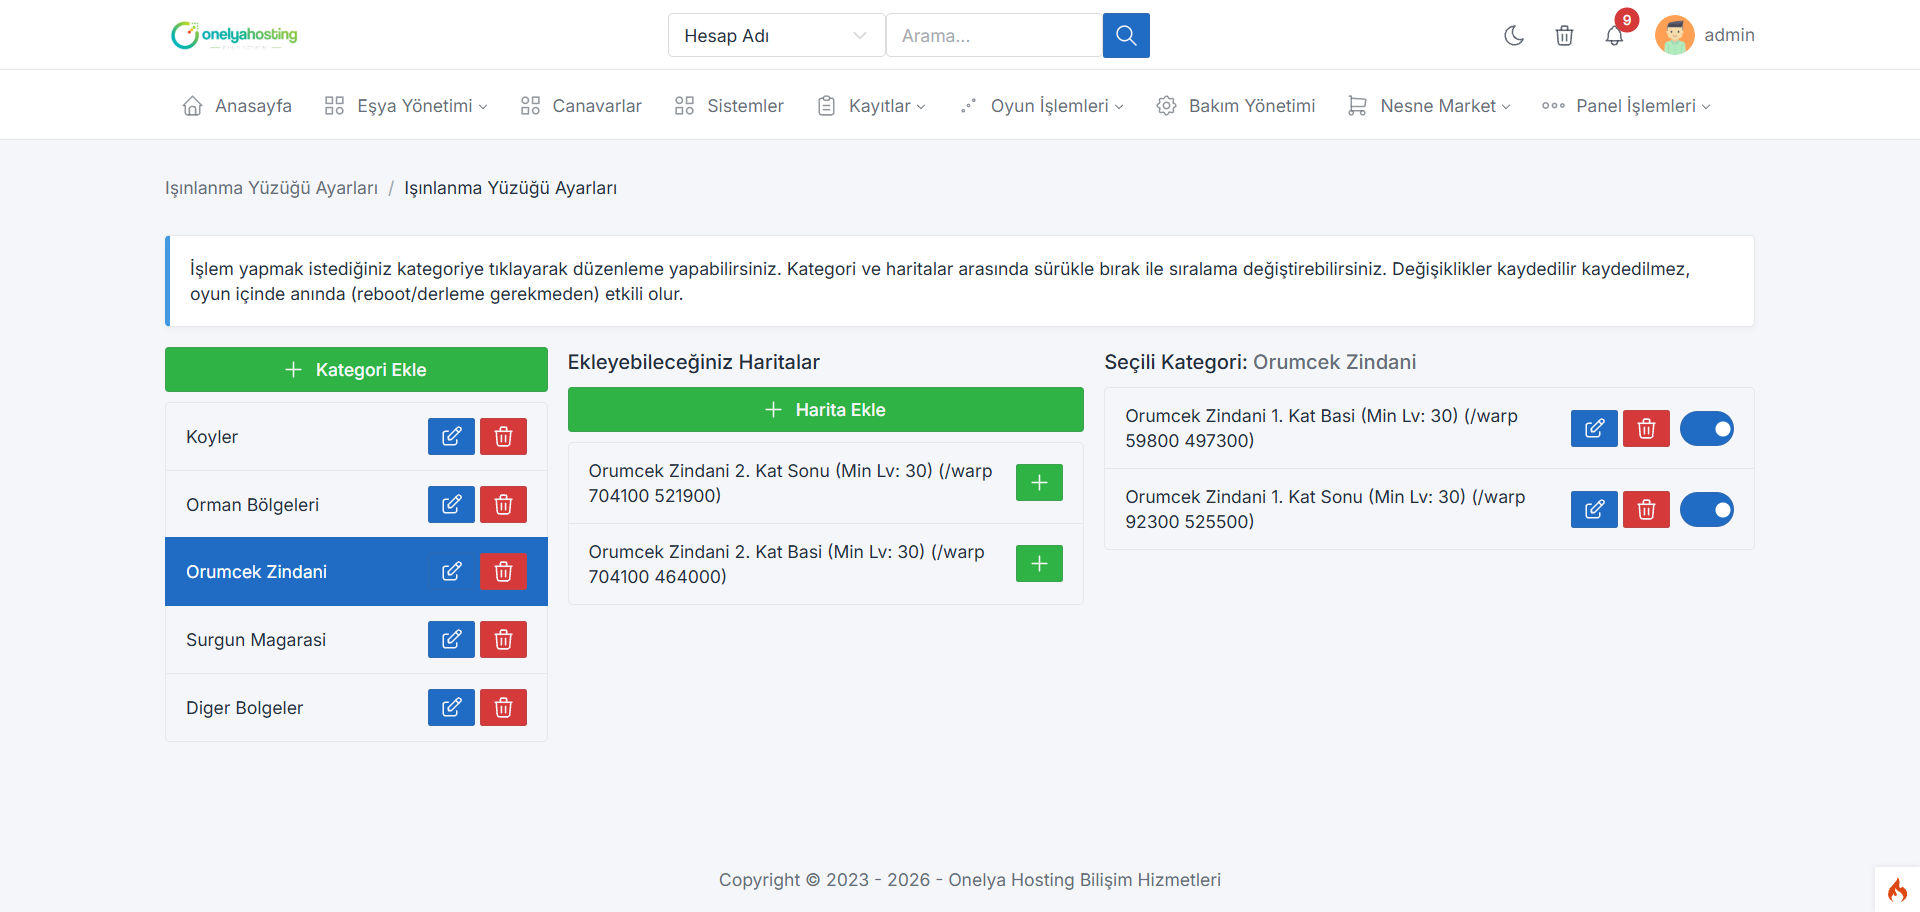
Task: Delete the Diger Bolgeler category
Action: click(x=503, y=707)
